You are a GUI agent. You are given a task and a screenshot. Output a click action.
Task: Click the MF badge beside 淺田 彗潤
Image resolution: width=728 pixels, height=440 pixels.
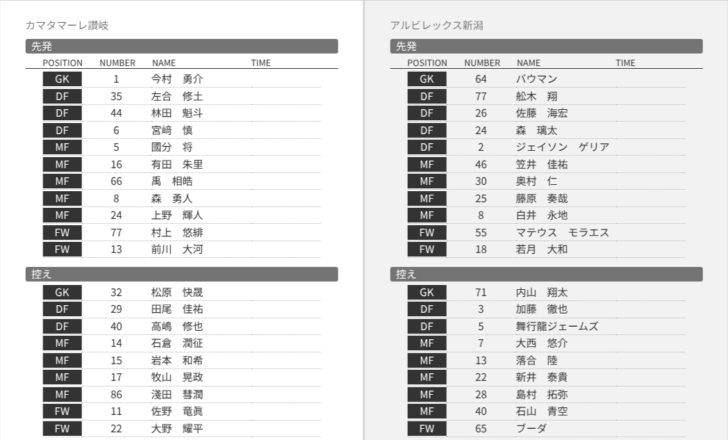pyautogui.click(x=62, y=394)
